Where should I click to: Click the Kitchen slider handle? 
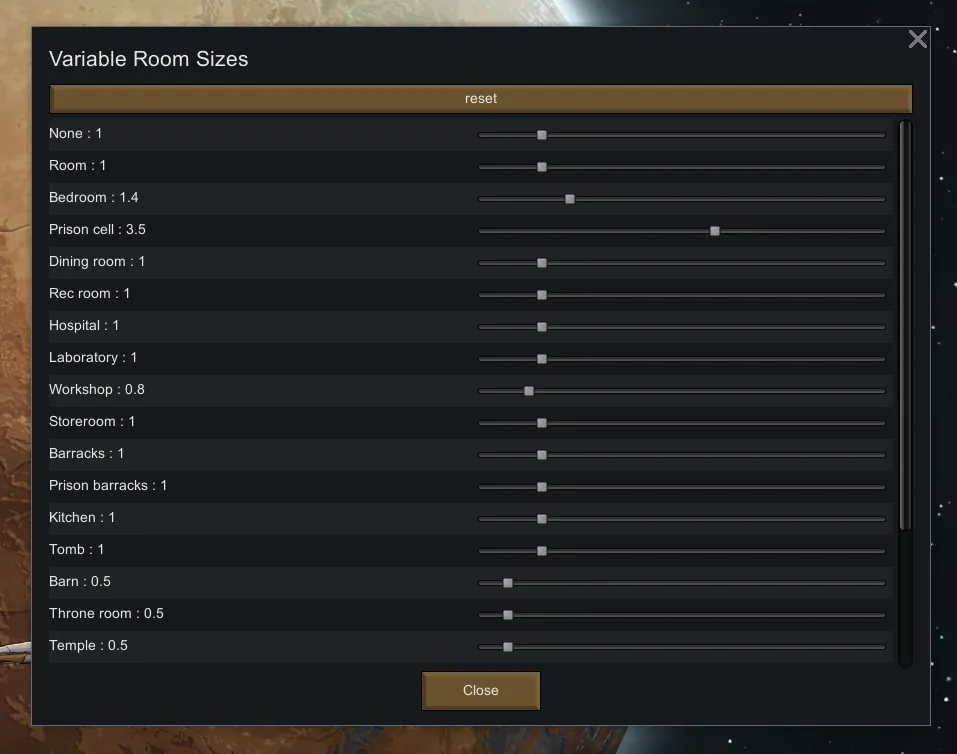(542, 519)
